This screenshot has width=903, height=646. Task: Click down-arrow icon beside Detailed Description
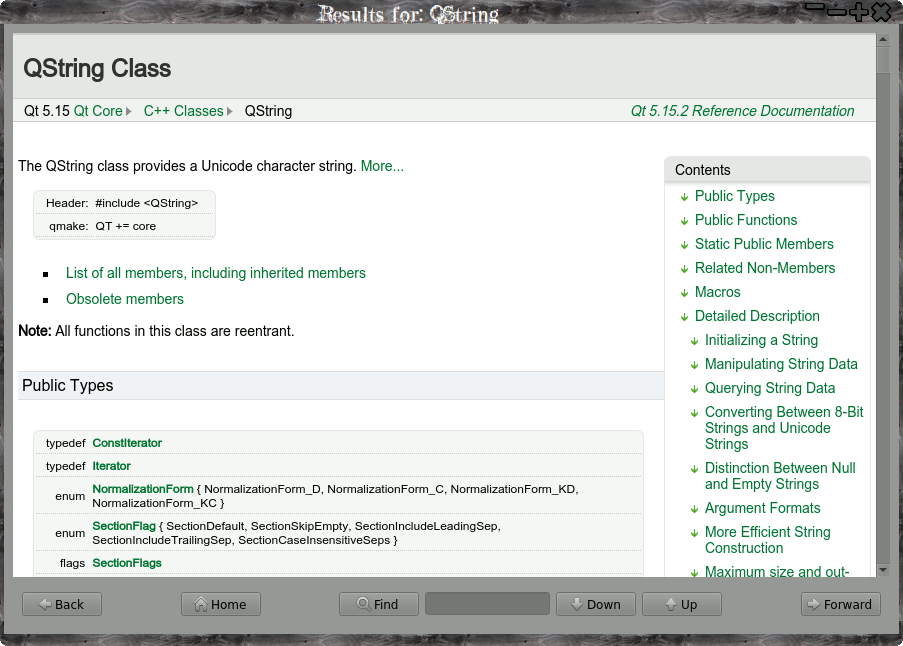(x=684, y=317)
